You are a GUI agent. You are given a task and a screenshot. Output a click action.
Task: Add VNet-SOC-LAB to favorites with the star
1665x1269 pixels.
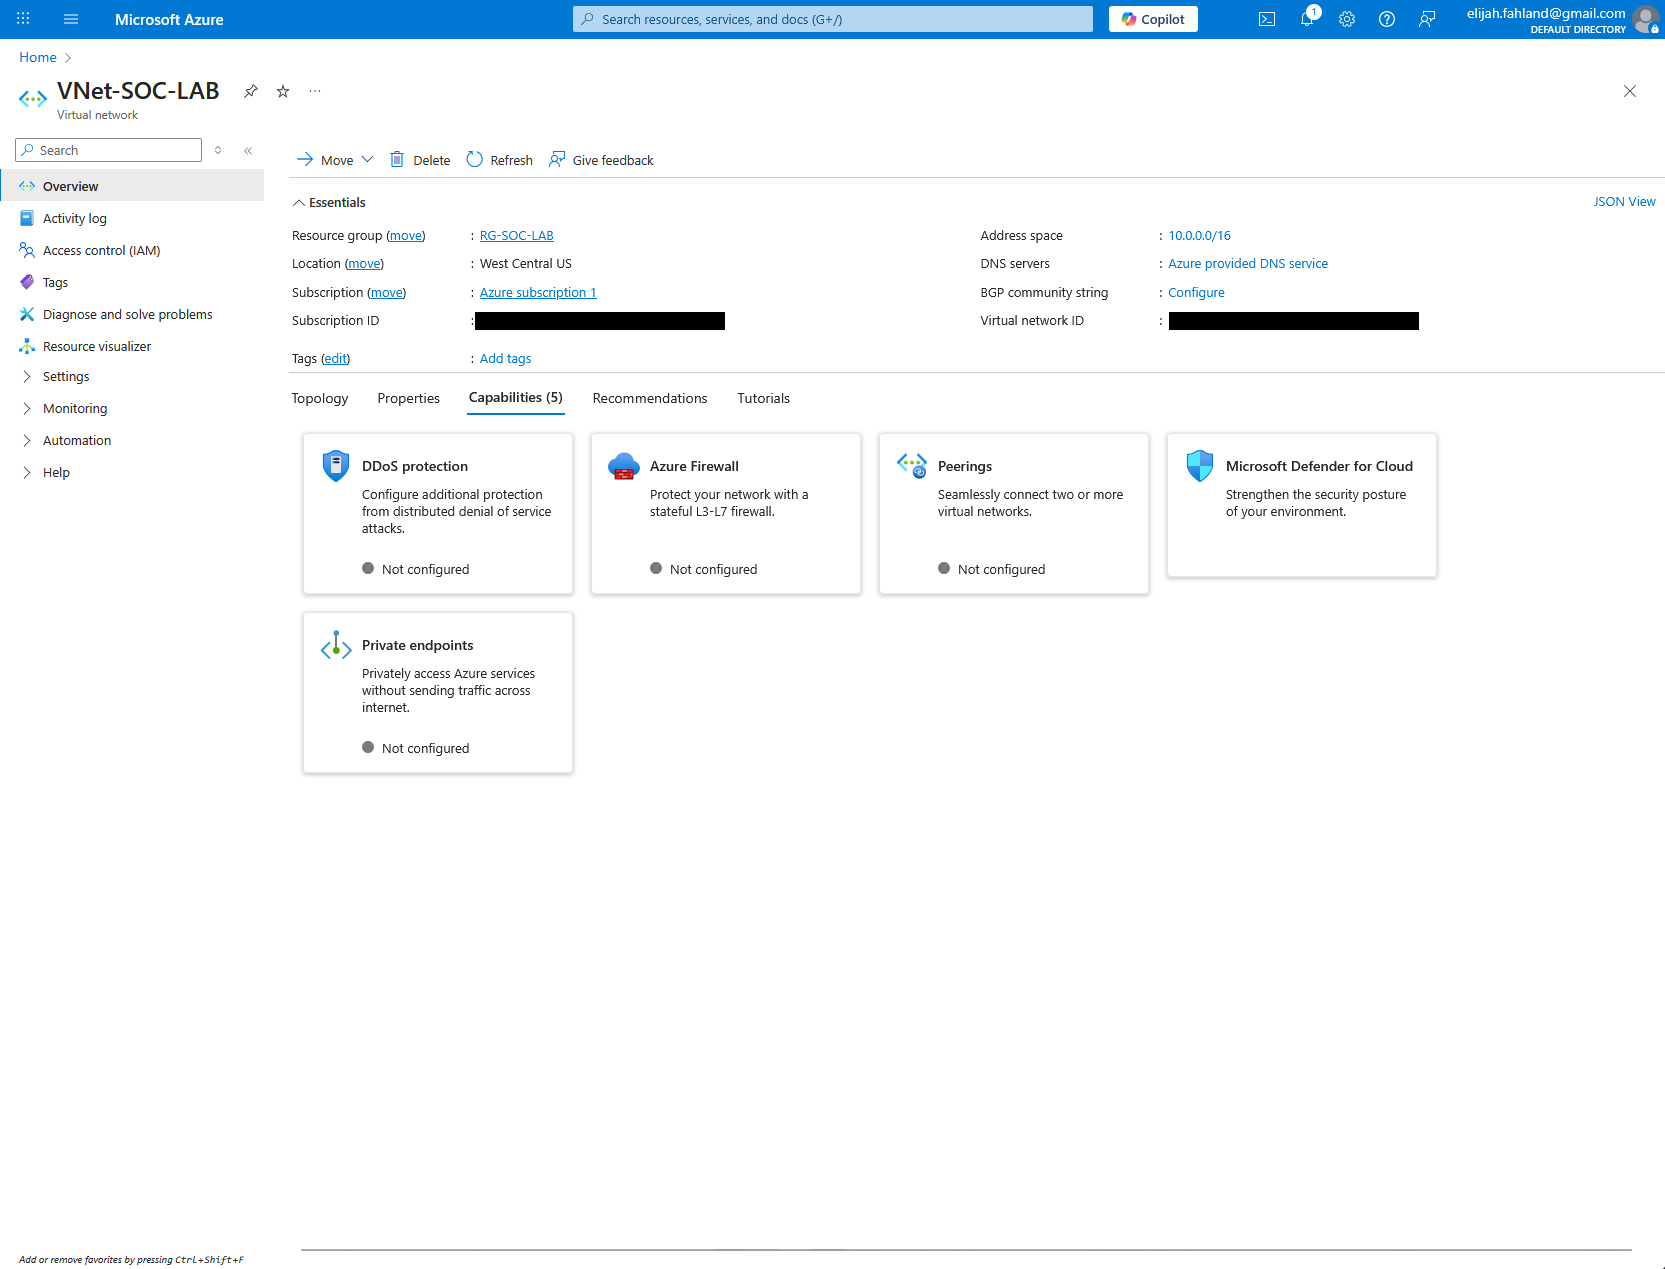(x=283, y=91)
